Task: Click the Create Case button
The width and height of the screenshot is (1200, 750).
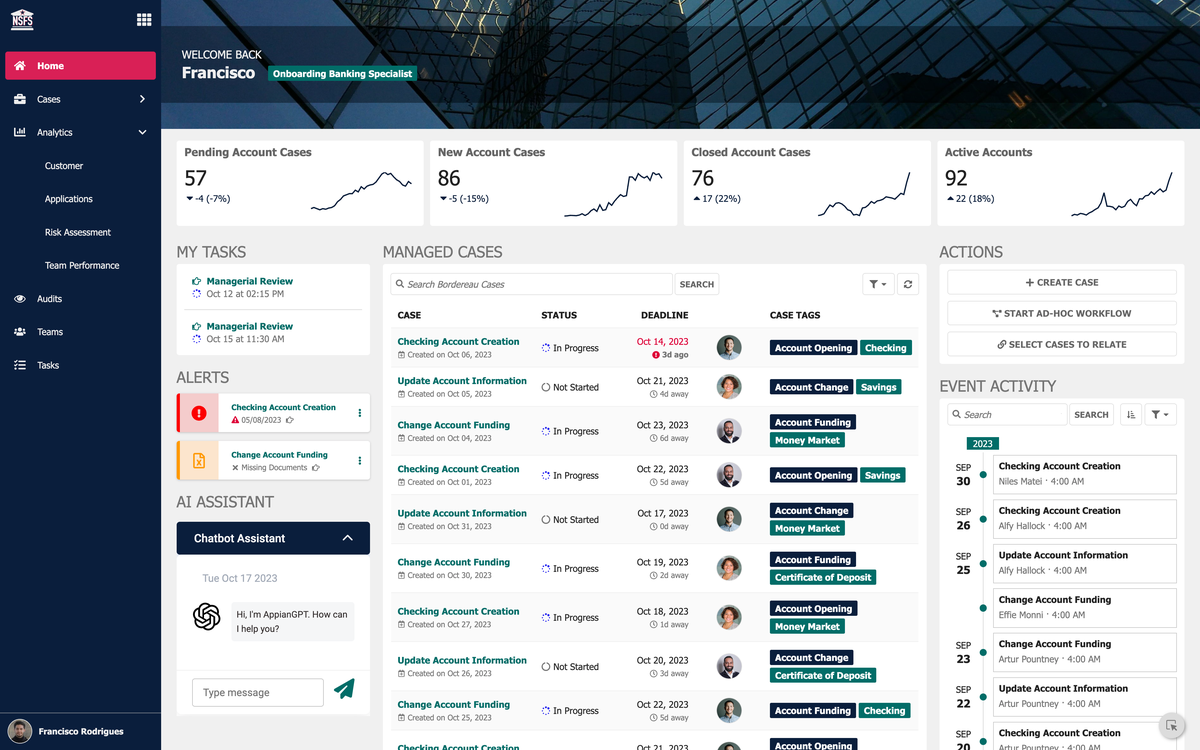Action: coord(1061,282)
